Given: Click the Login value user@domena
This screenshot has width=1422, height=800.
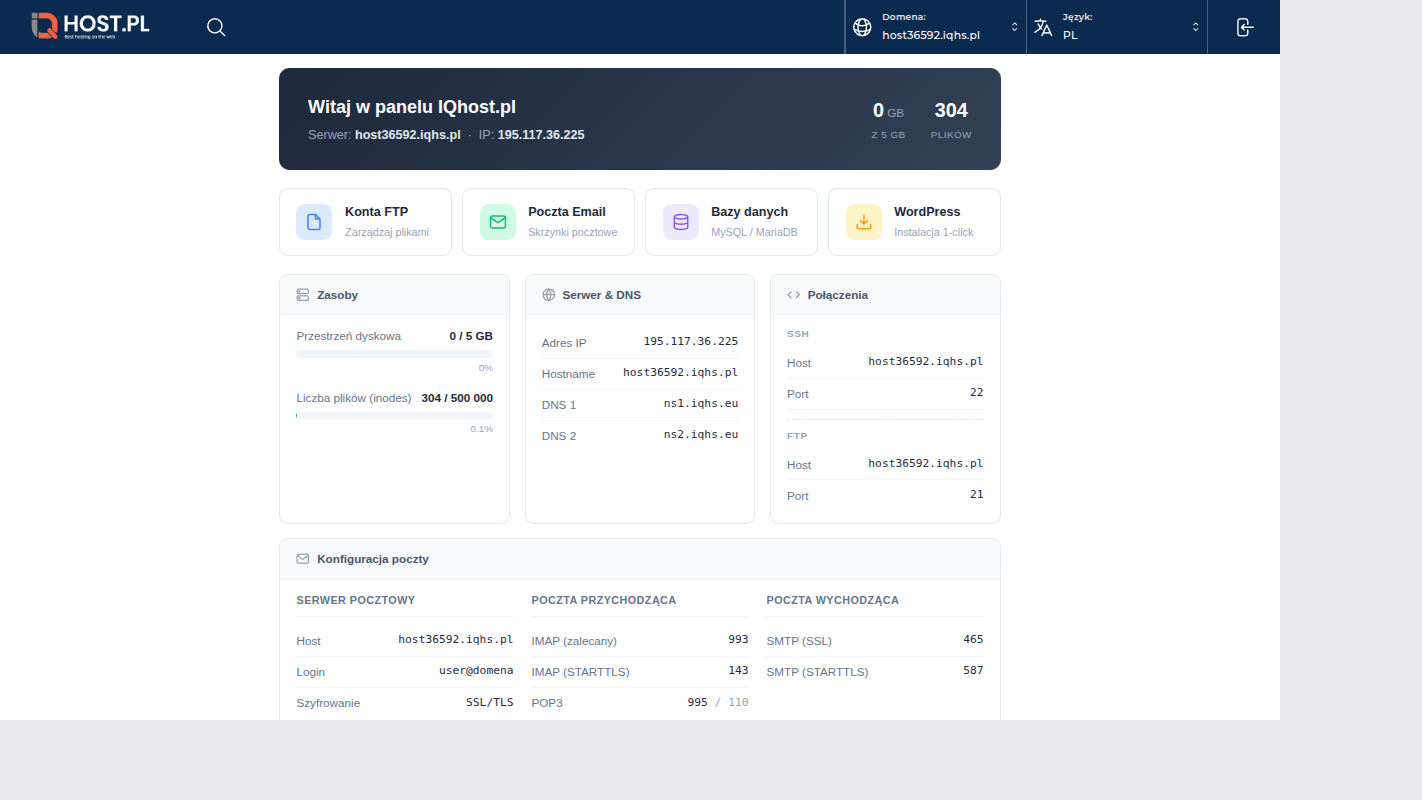Looking at the screenshot, I should [476, 671].
